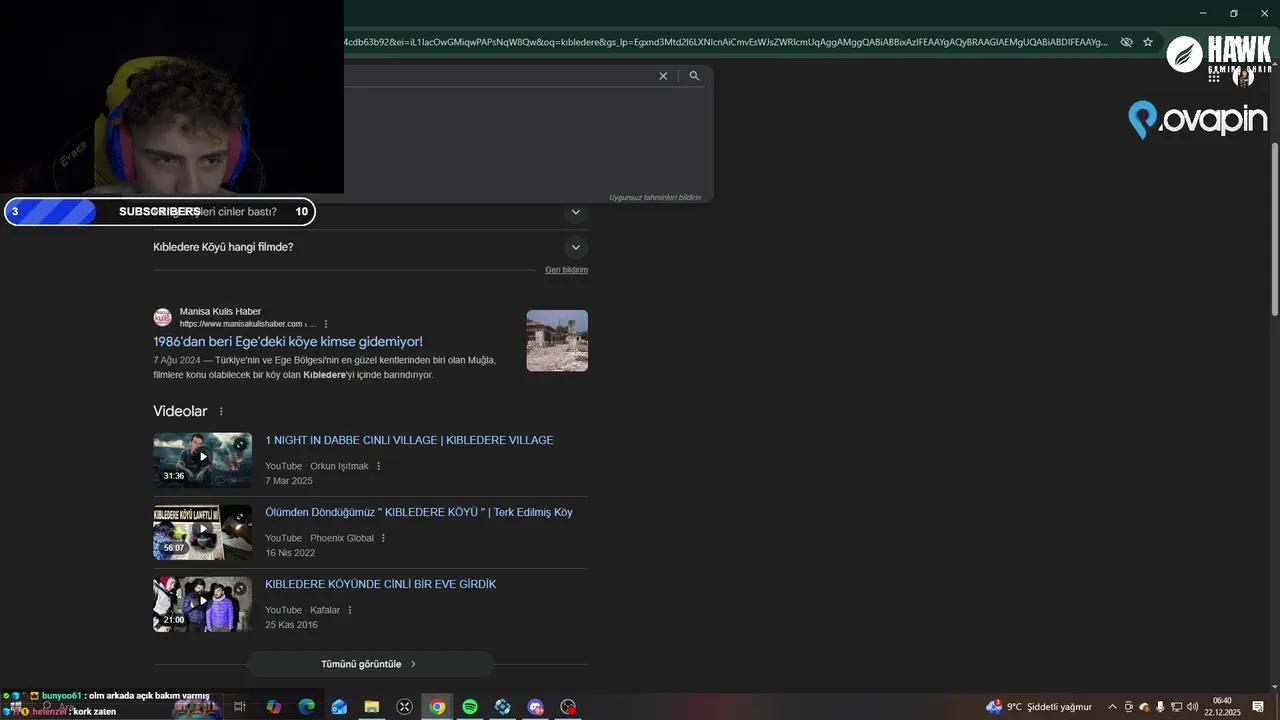Clear the Google search box text
The height and width of the screenshot is (720, 1280).
click(663, 76)
